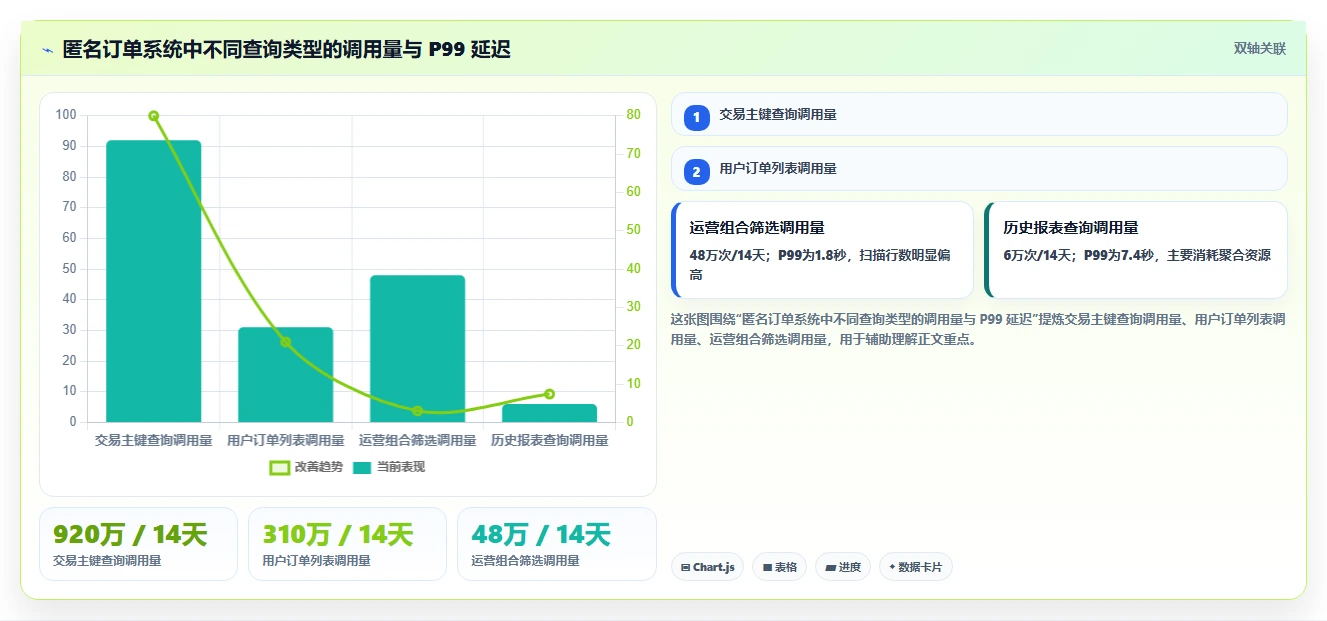Click the description paragraph starting 这张图围绕

pyautogui.click(x=978, y=329)
